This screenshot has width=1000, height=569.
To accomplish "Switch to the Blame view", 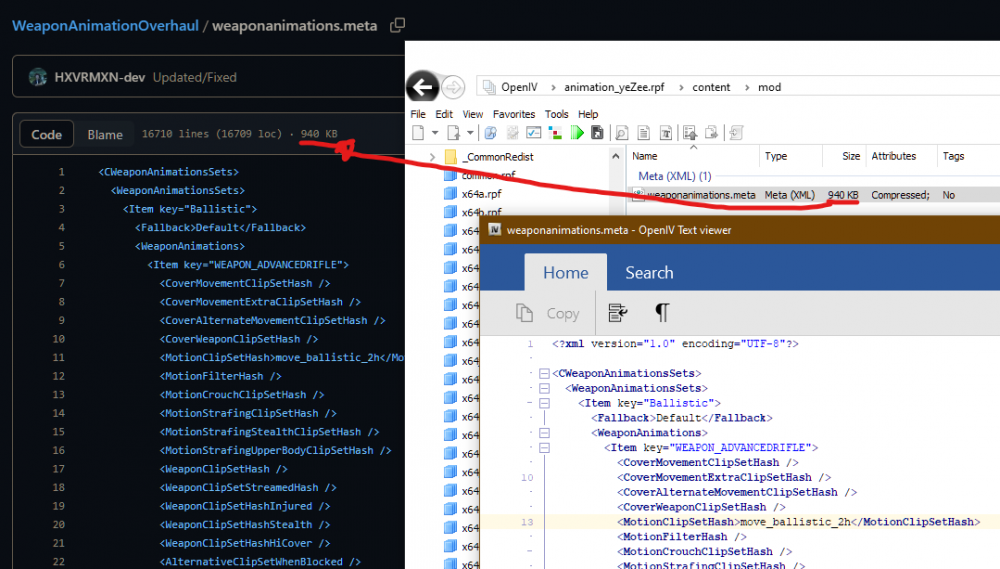I will (105, 134).
